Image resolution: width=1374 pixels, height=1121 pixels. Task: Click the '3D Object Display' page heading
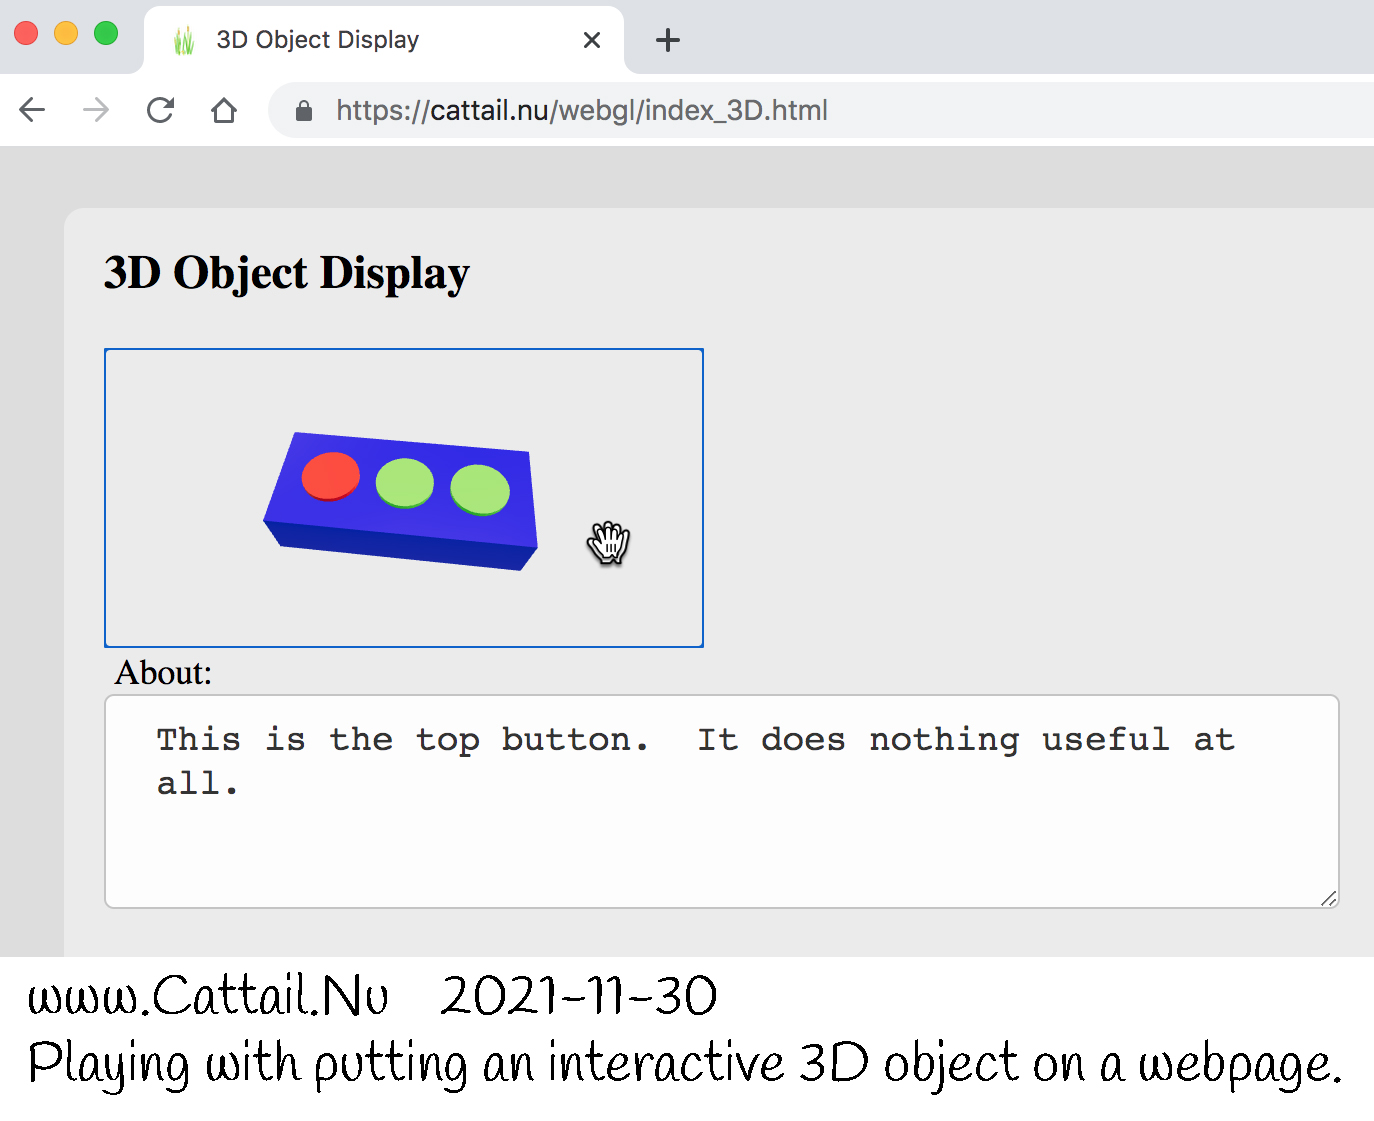click(x=287, y=273)
